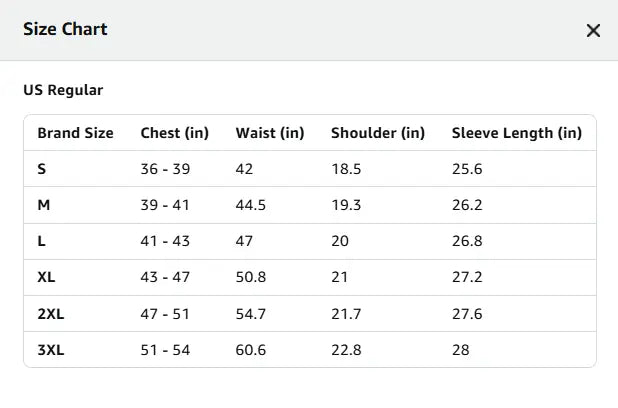Image resolution: width=618 pixels, height=408 pixels.
Task: Click the Sleeve Length (in) header
Action: pos(517,133)
